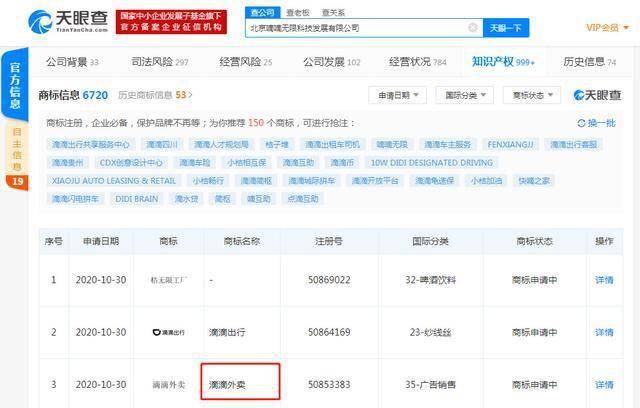Select the 滴滴闪电拼车 trademark tag
Image resolution: width=640 pixels, height=408 pixels.
click(75, 198)
